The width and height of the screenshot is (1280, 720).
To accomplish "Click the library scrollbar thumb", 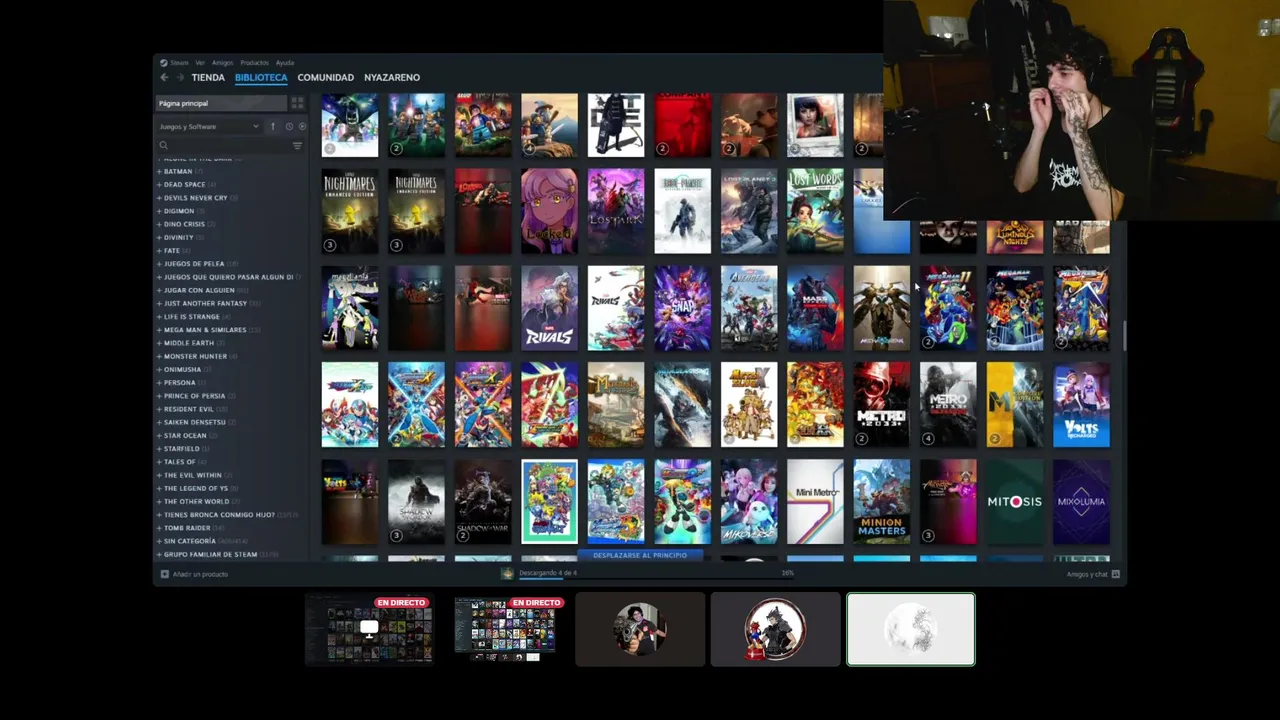I will coord(1124,337).
